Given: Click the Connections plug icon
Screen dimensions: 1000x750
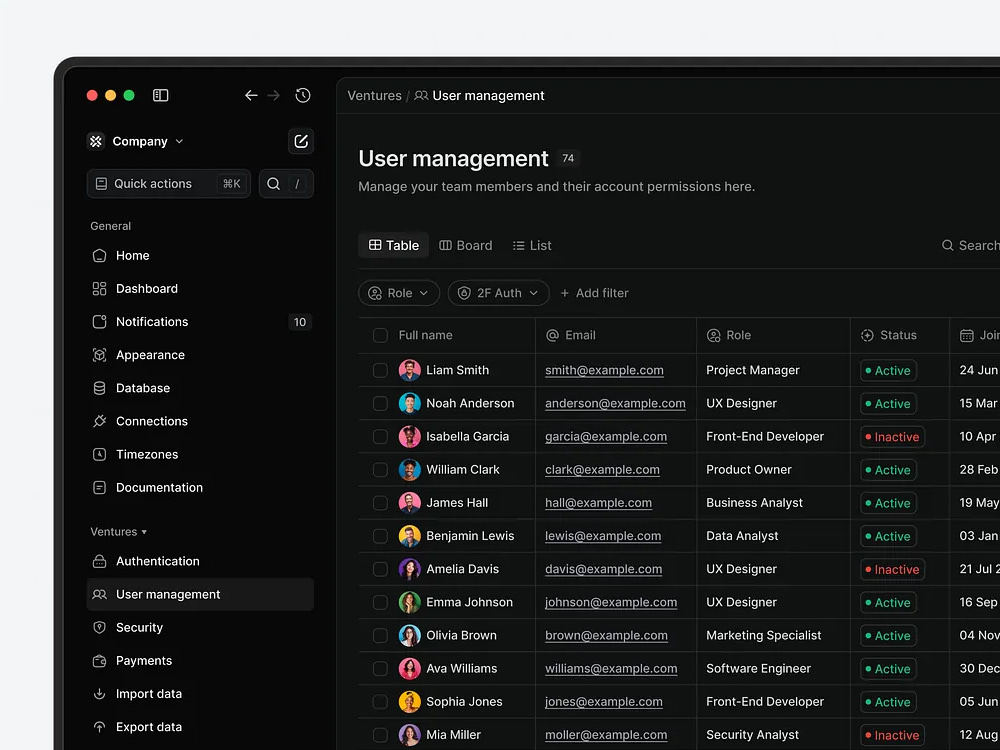Looking at the screenshot, I should 99,422.
